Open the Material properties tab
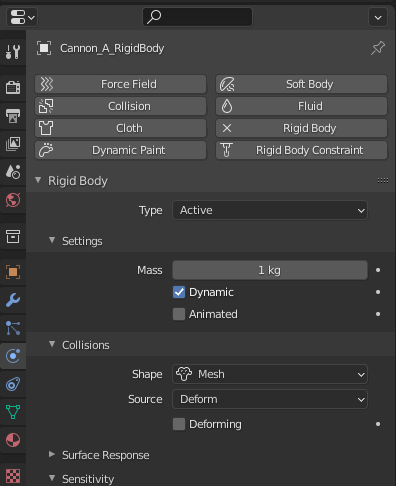The width and height of the screenshot is (396, 486). [13, 440]
